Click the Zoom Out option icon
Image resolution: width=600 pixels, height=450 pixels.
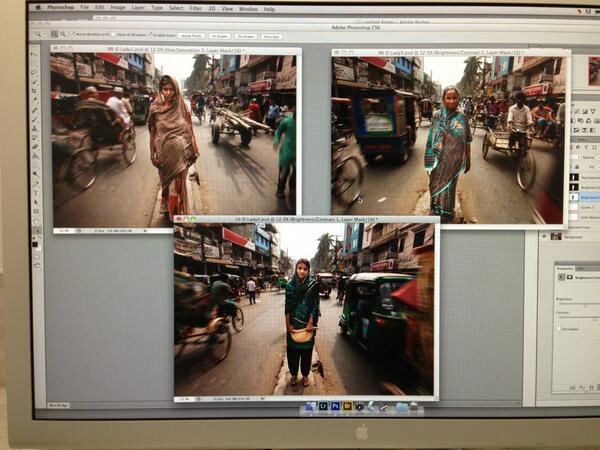(x=63, y=34)
